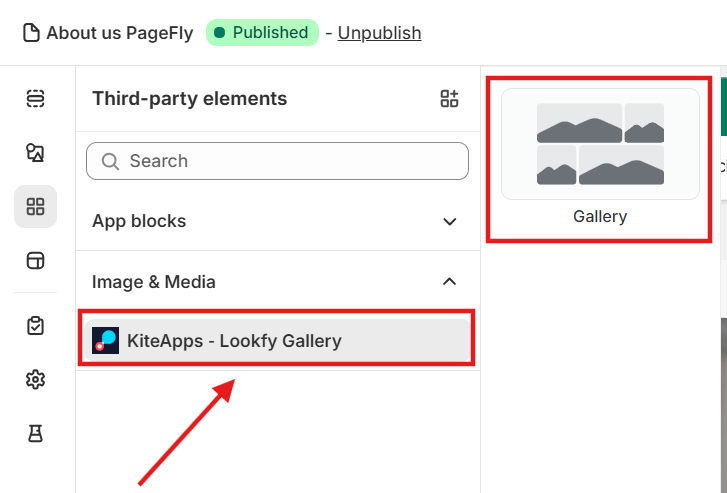727x493 pixels.
Task: Open the Add elements shapes icon
Action: coord(35,152)
